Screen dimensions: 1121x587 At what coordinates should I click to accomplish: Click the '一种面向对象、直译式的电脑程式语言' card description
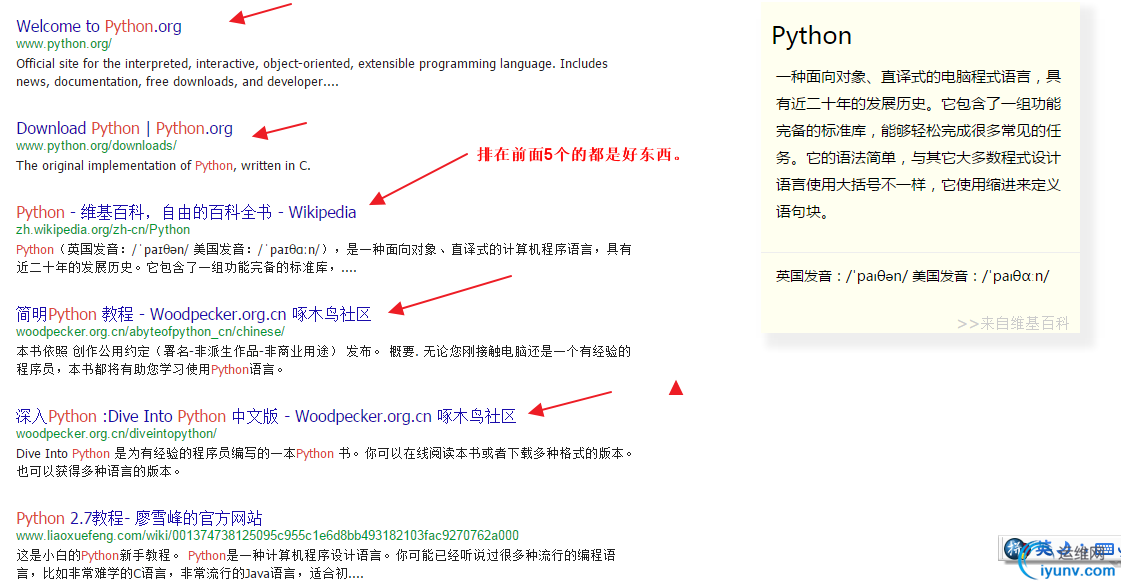tap(919, 144)
